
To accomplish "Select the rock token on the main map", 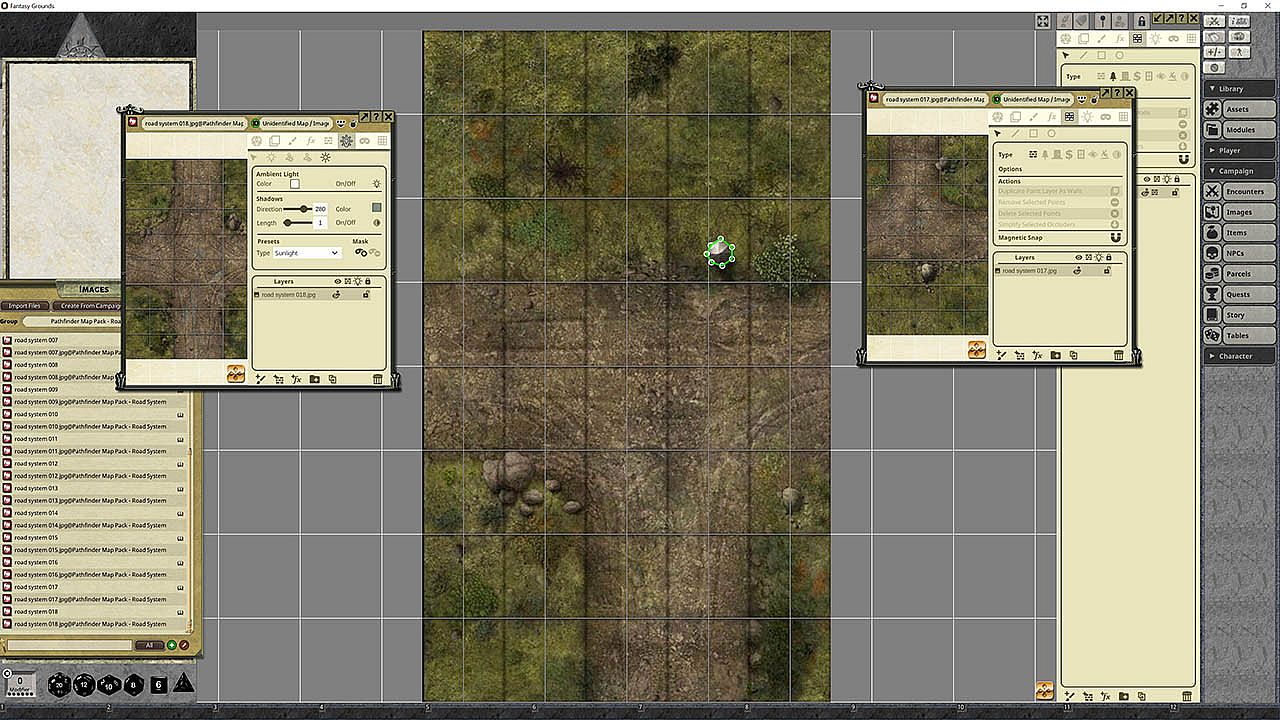I will click(719, 252).
